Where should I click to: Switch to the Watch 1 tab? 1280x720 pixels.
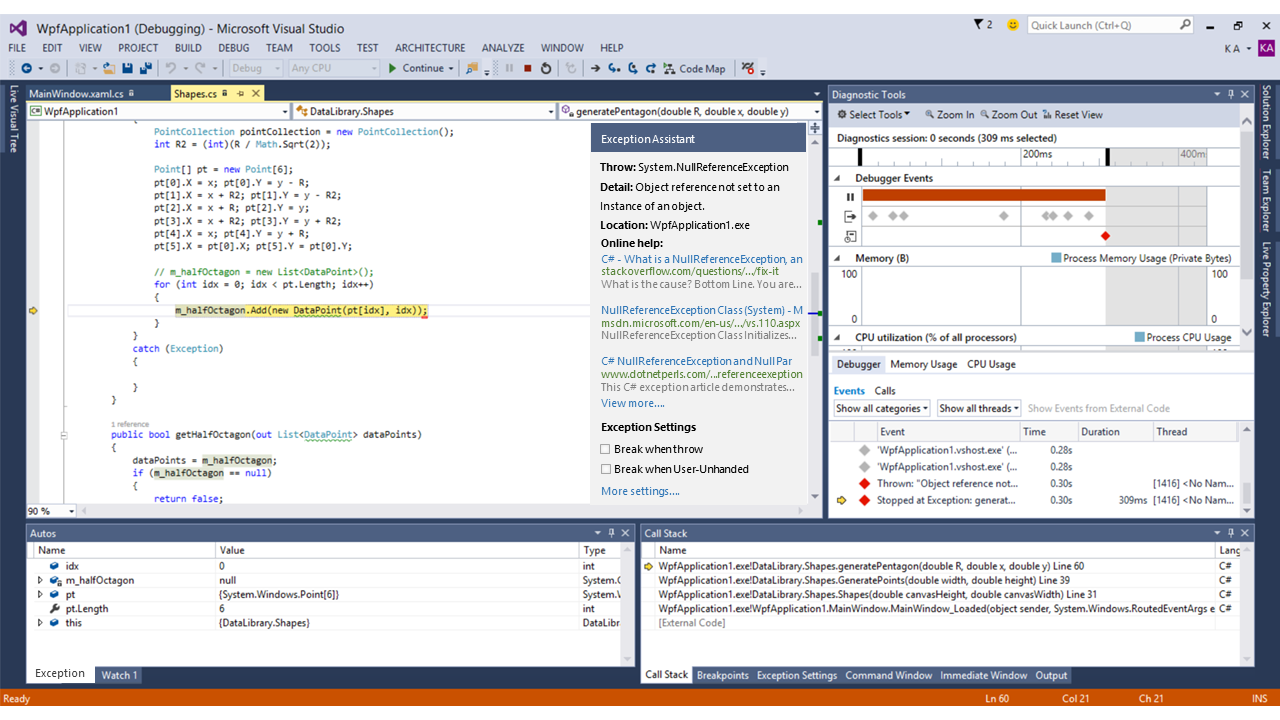pos(118,675)
